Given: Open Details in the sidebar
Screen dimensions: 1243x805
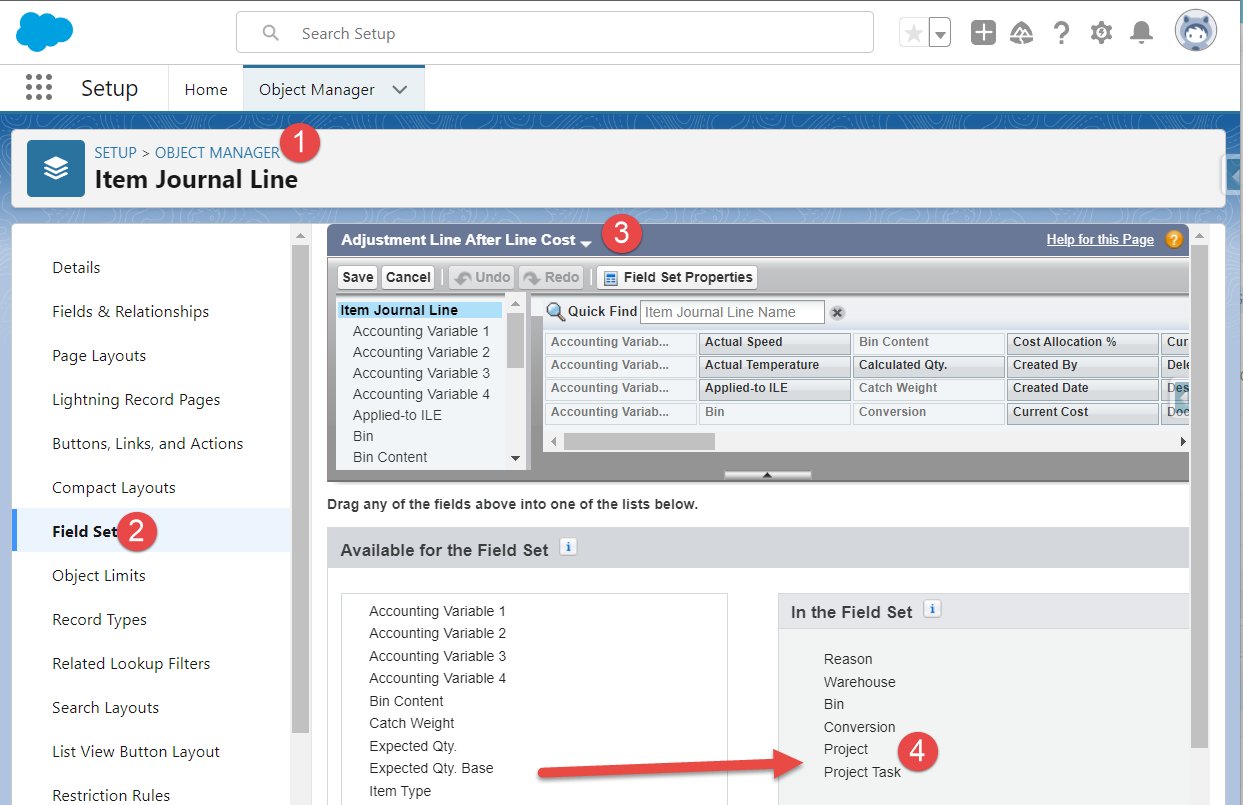Looking at the screenshot, I should (x=76, y=267).
